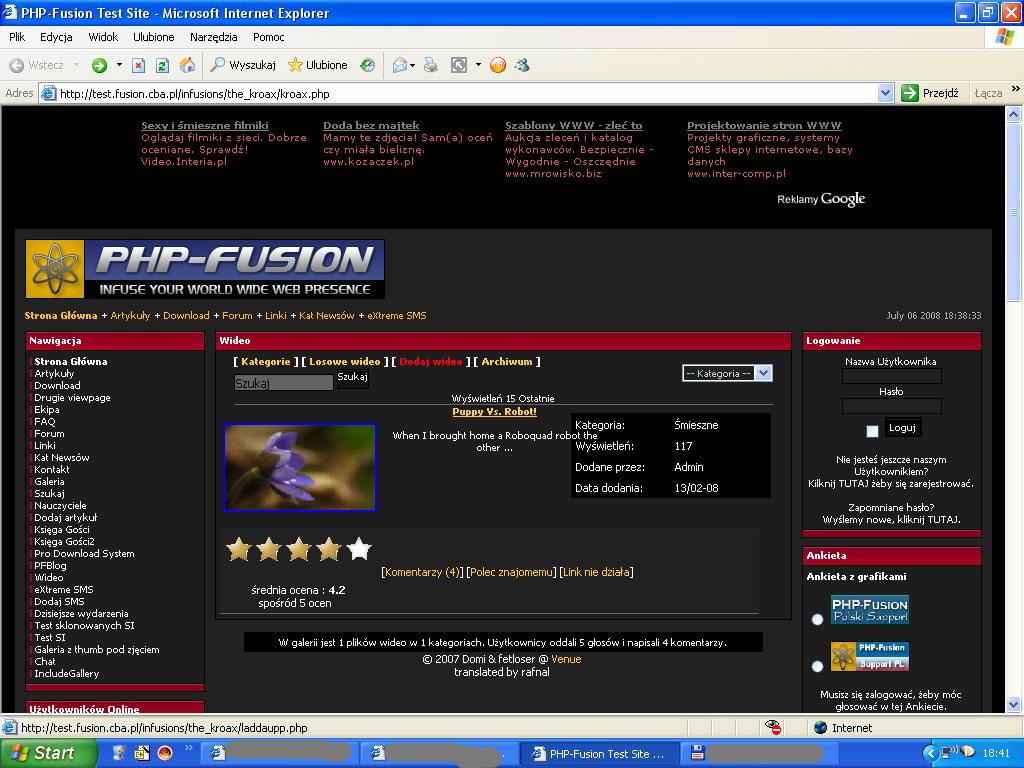
Task: Click the Archiwum link
Action: [507, 362]
